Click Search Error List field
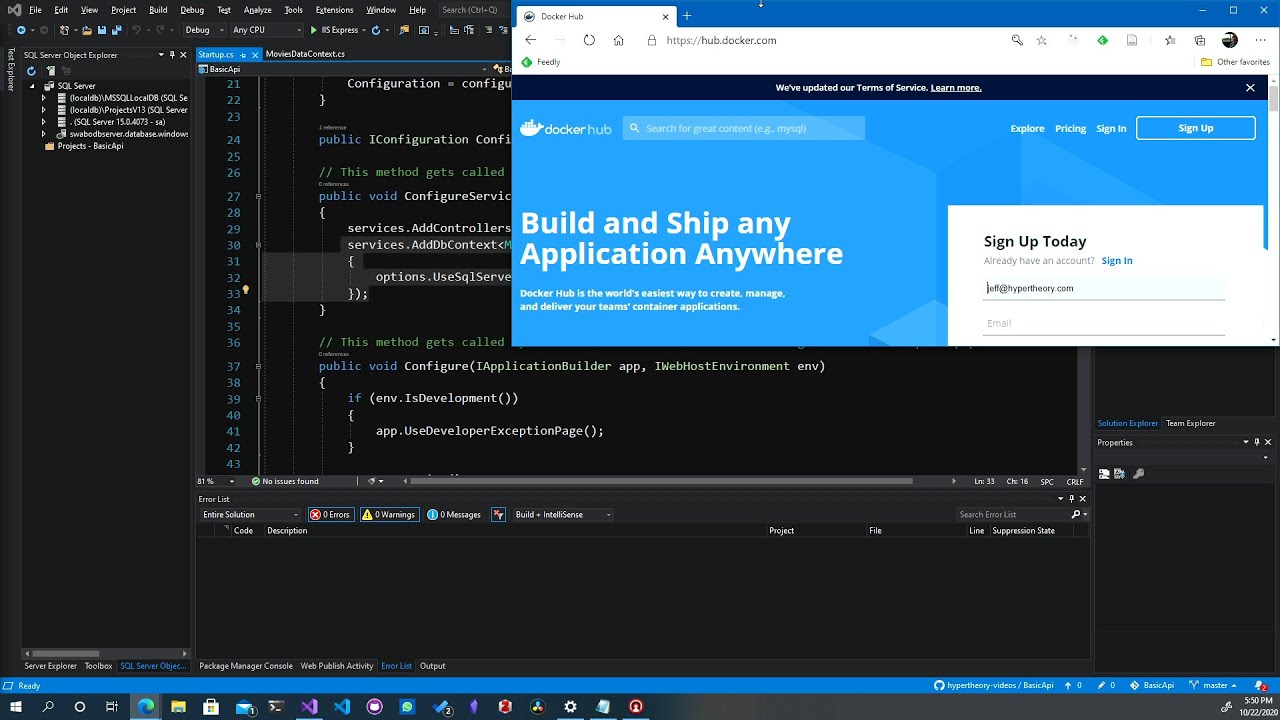This screenshot has width=1280, height=720. click(1013, 515)
